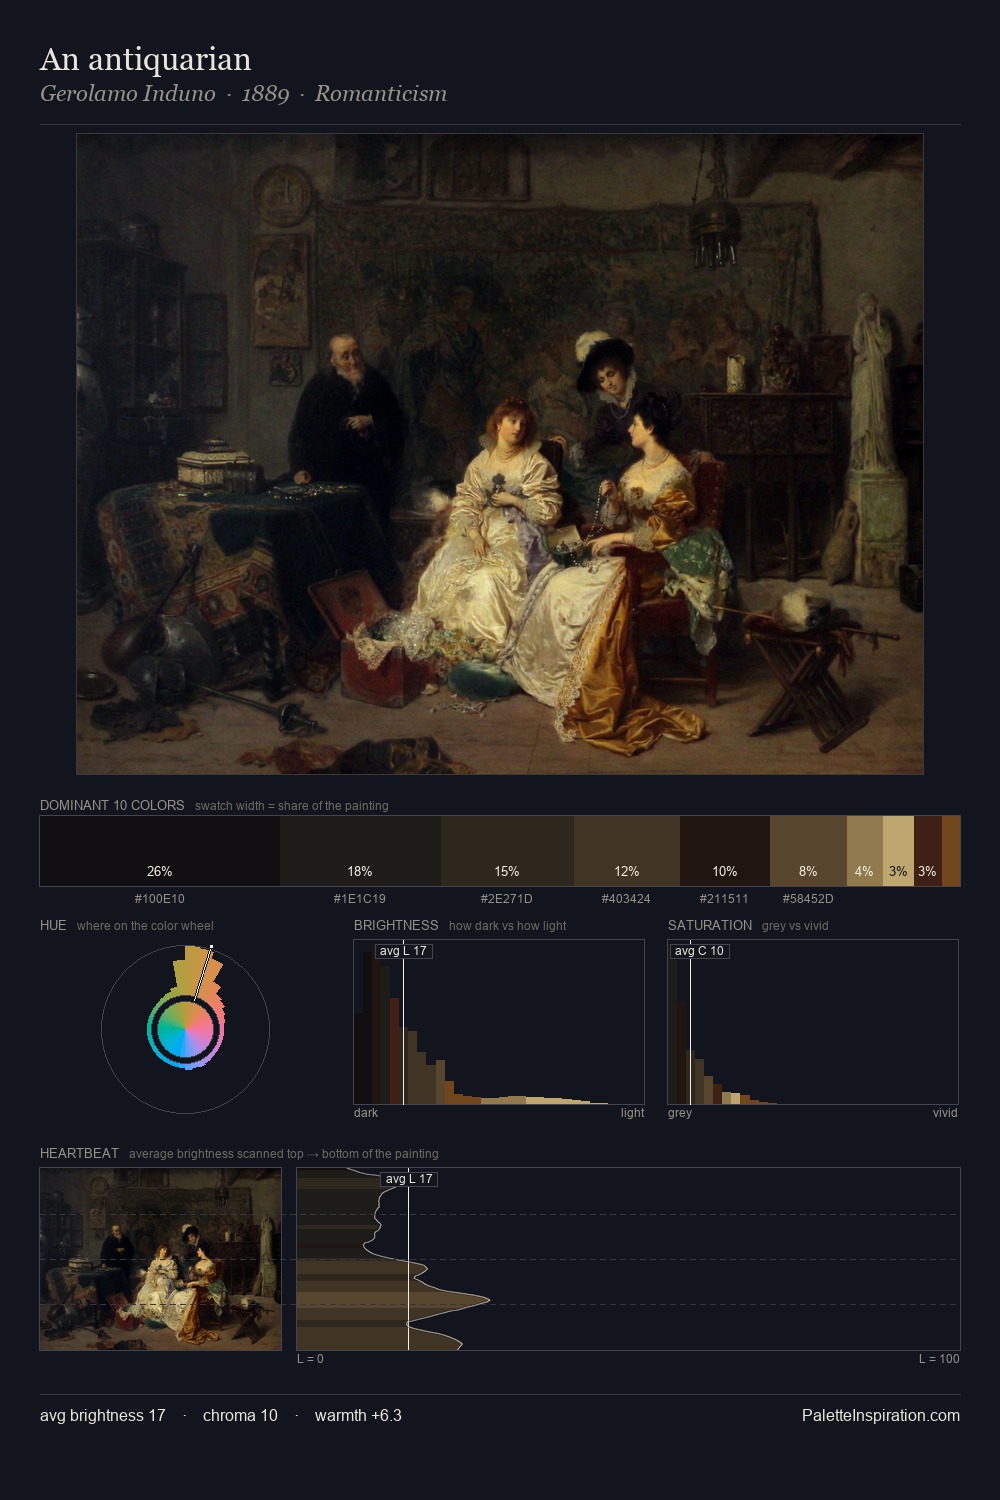Select the 12% brown swatch
This screenshot has height=1500, width=1000.
click(627, 851)
